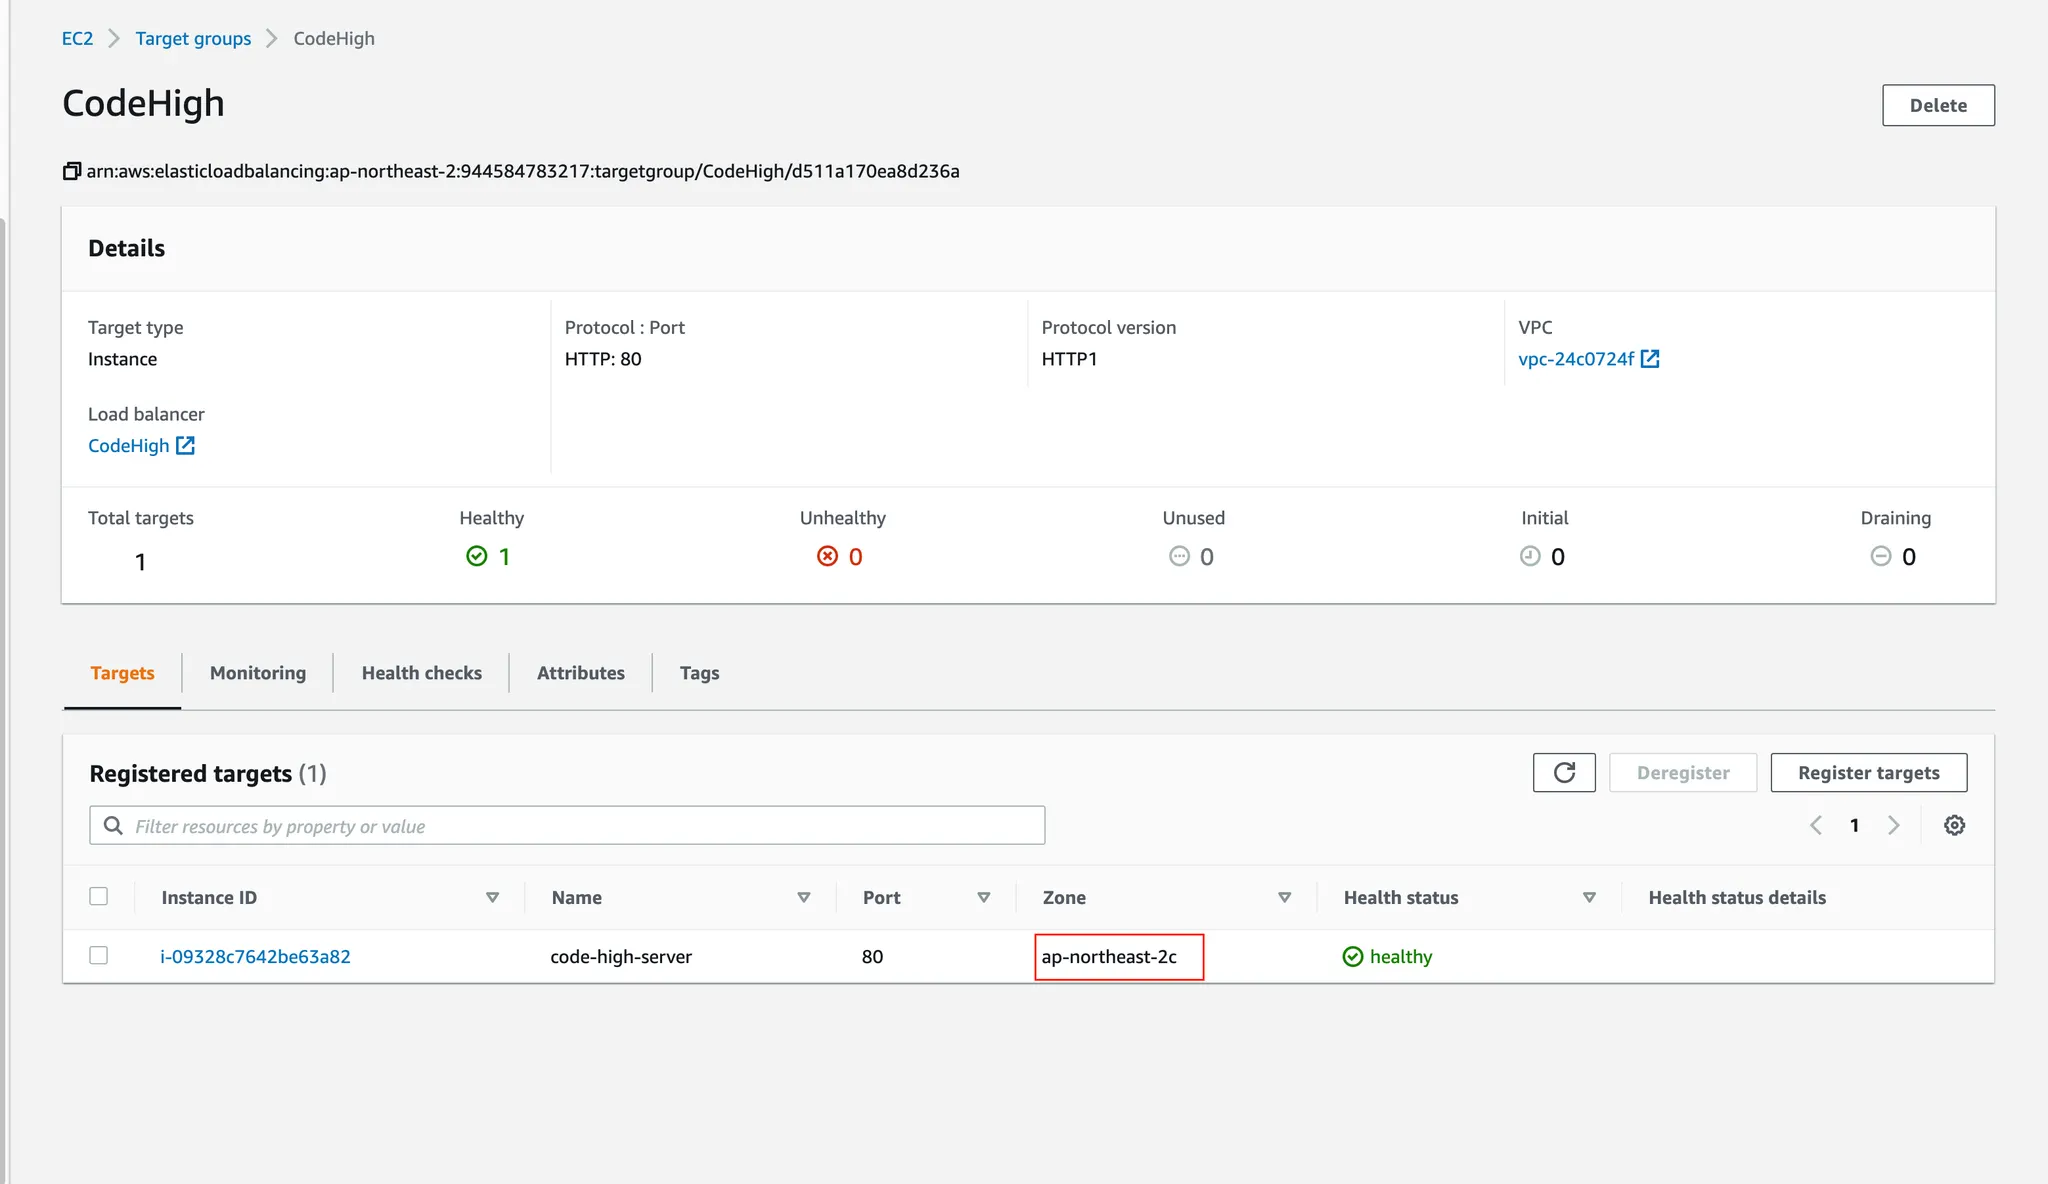
Task: Switch to the Health checks tab
Action: pyautogui.click(x=421, y=673)
